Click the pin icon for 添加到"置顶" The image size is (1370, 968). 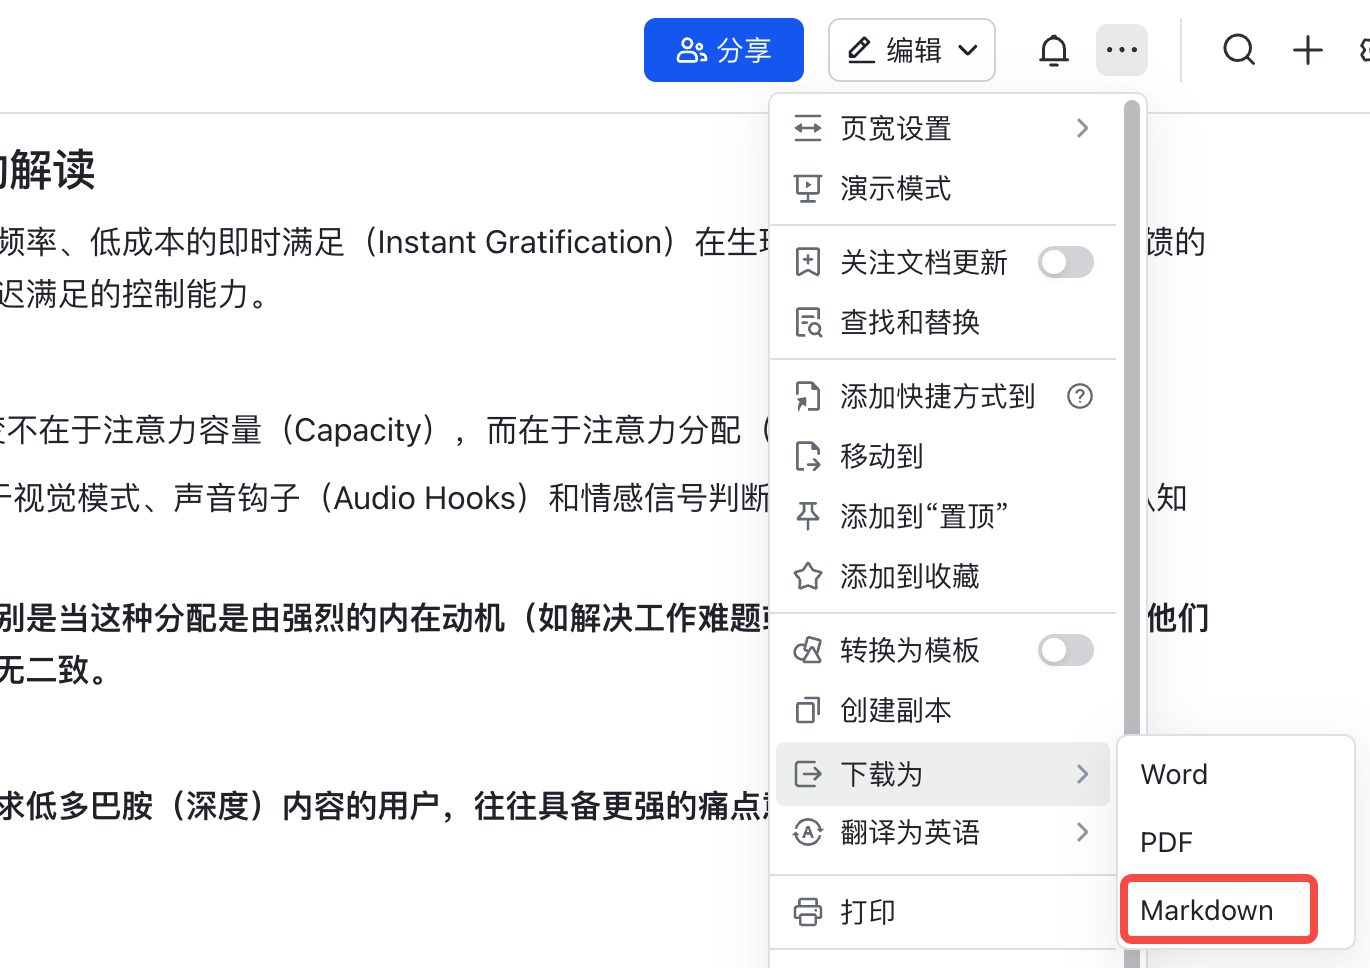808,516
